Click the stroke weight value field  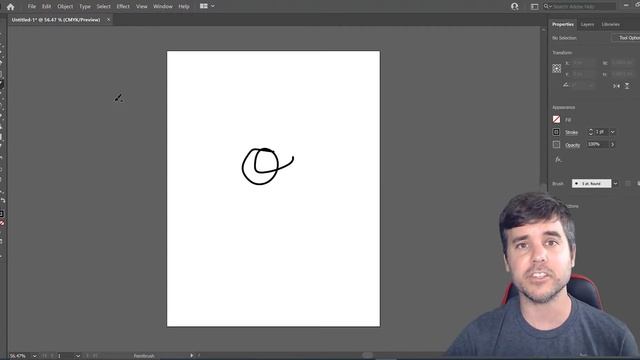601,132
